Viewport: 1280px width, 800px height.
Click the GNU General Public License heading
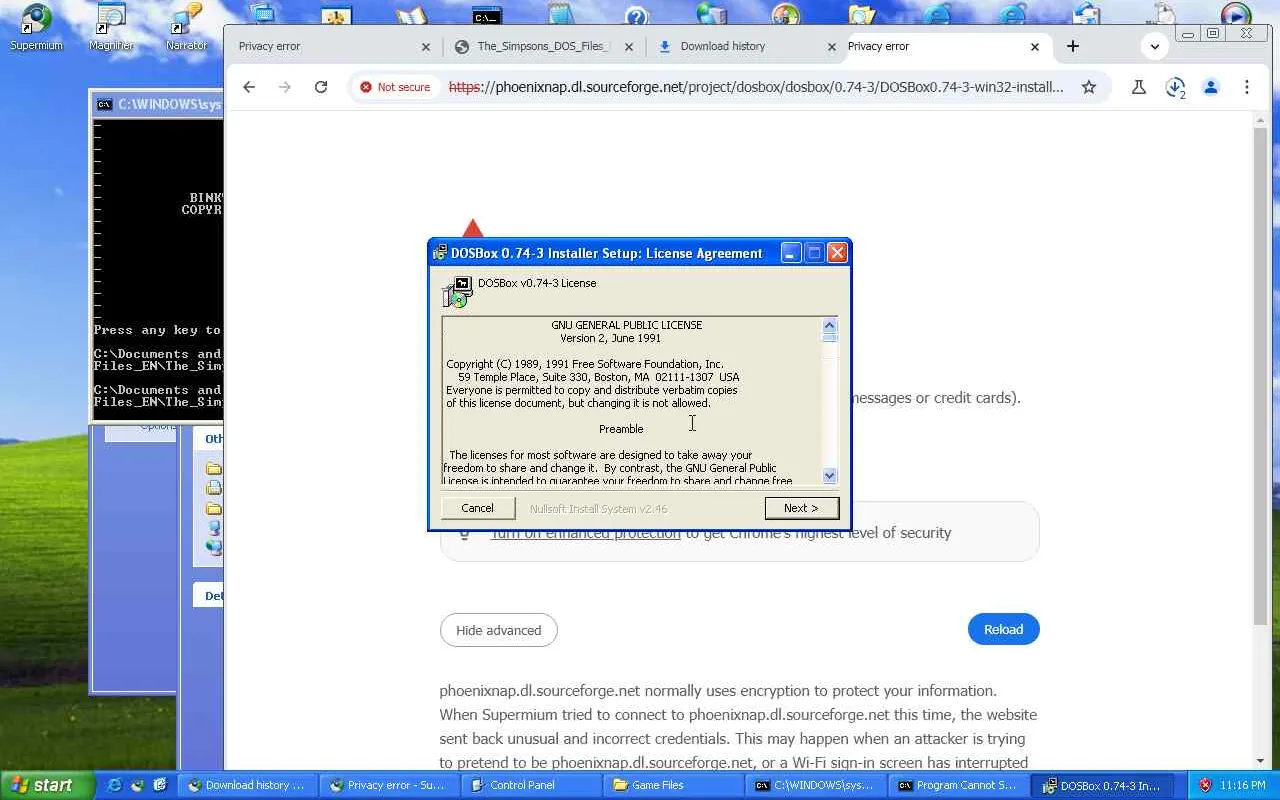pos(627,325)
